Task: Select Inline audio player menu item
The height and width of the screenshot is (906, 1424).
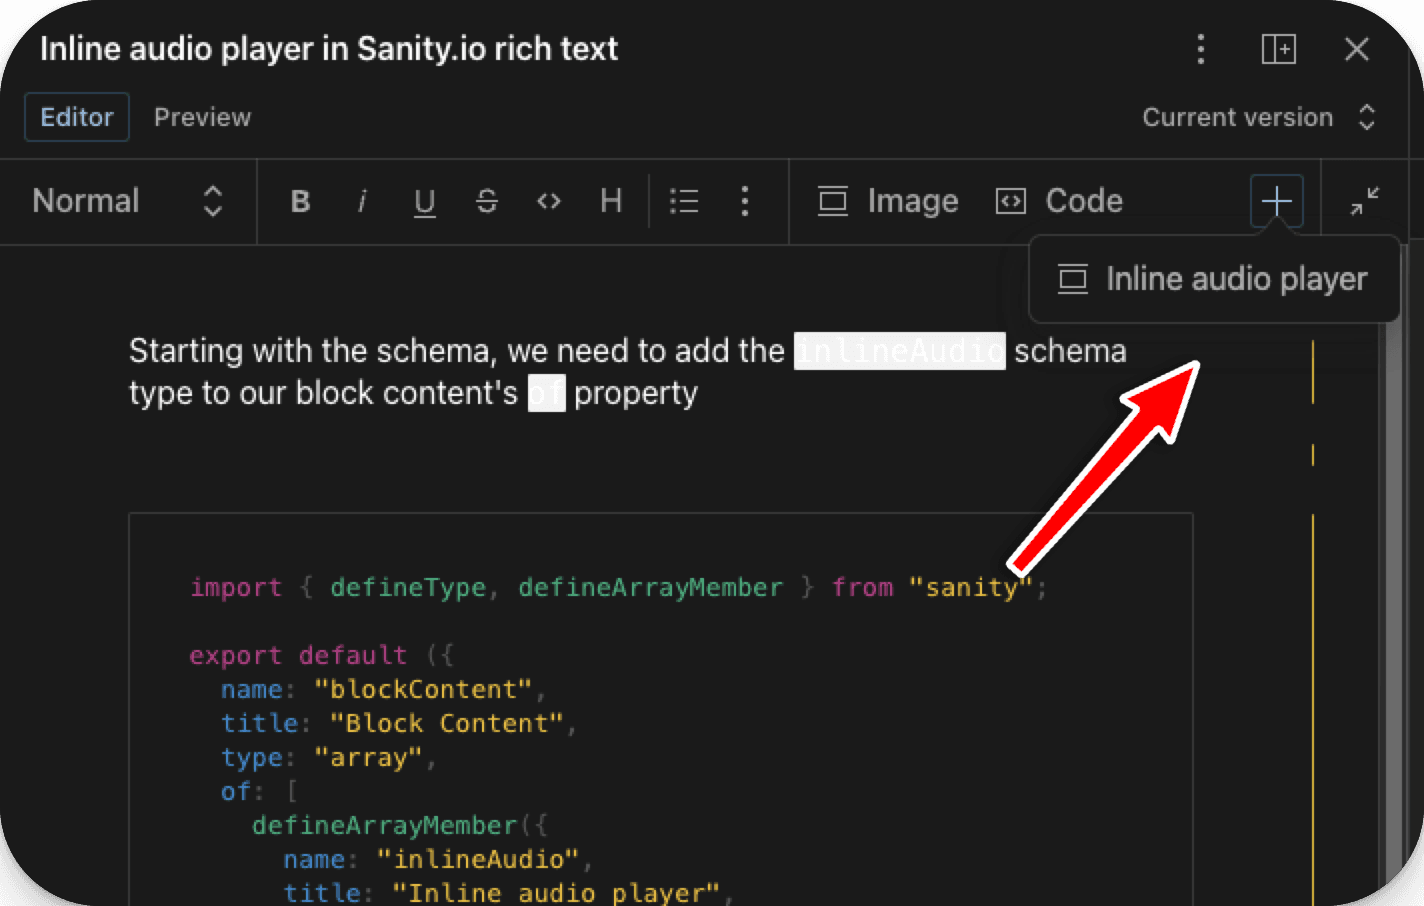Action: [1213, 280]
